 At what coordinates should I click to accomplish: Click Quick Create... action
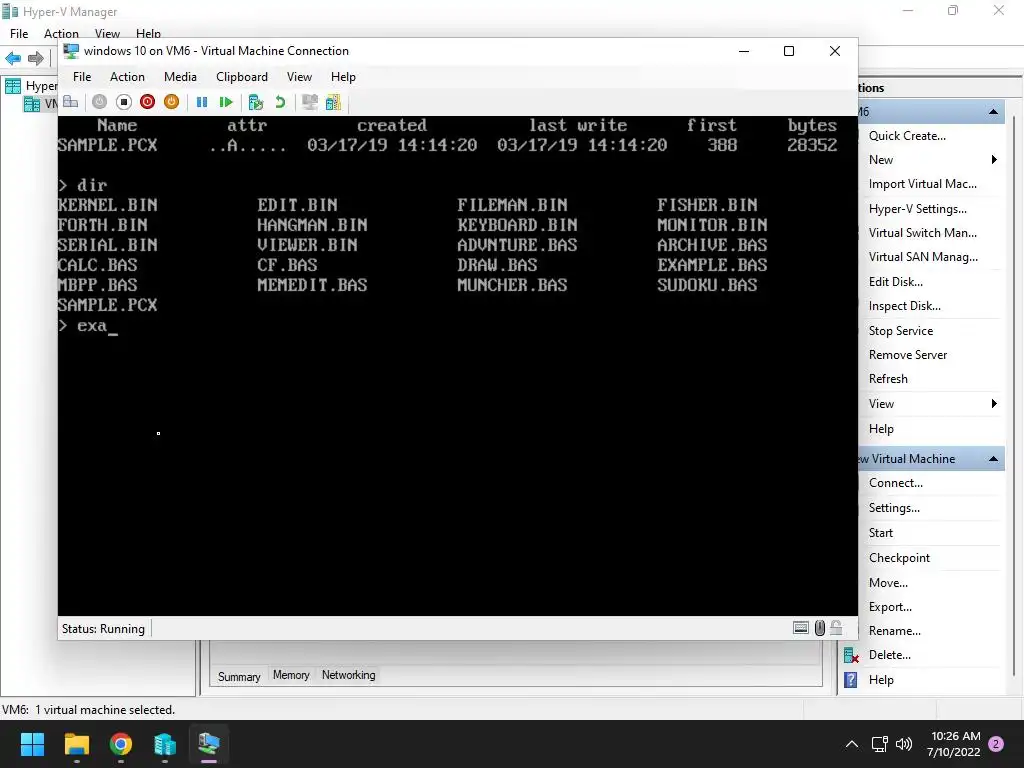(907, 136)
